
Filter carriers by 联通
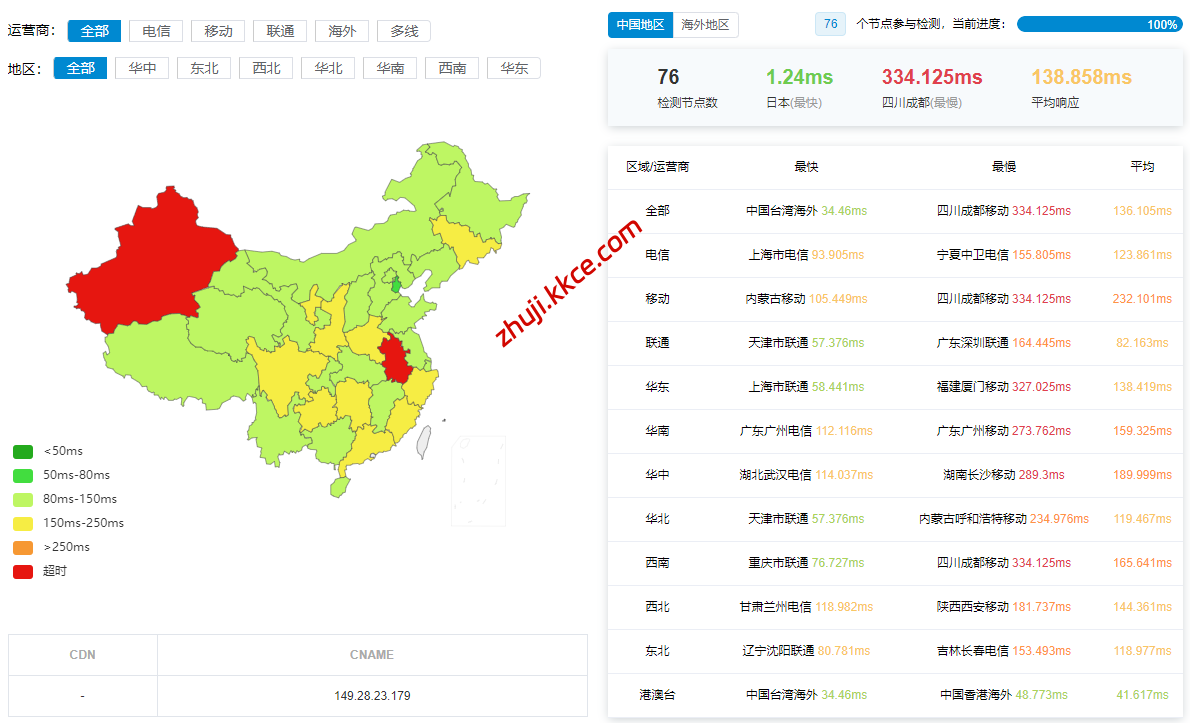(280, 31)
